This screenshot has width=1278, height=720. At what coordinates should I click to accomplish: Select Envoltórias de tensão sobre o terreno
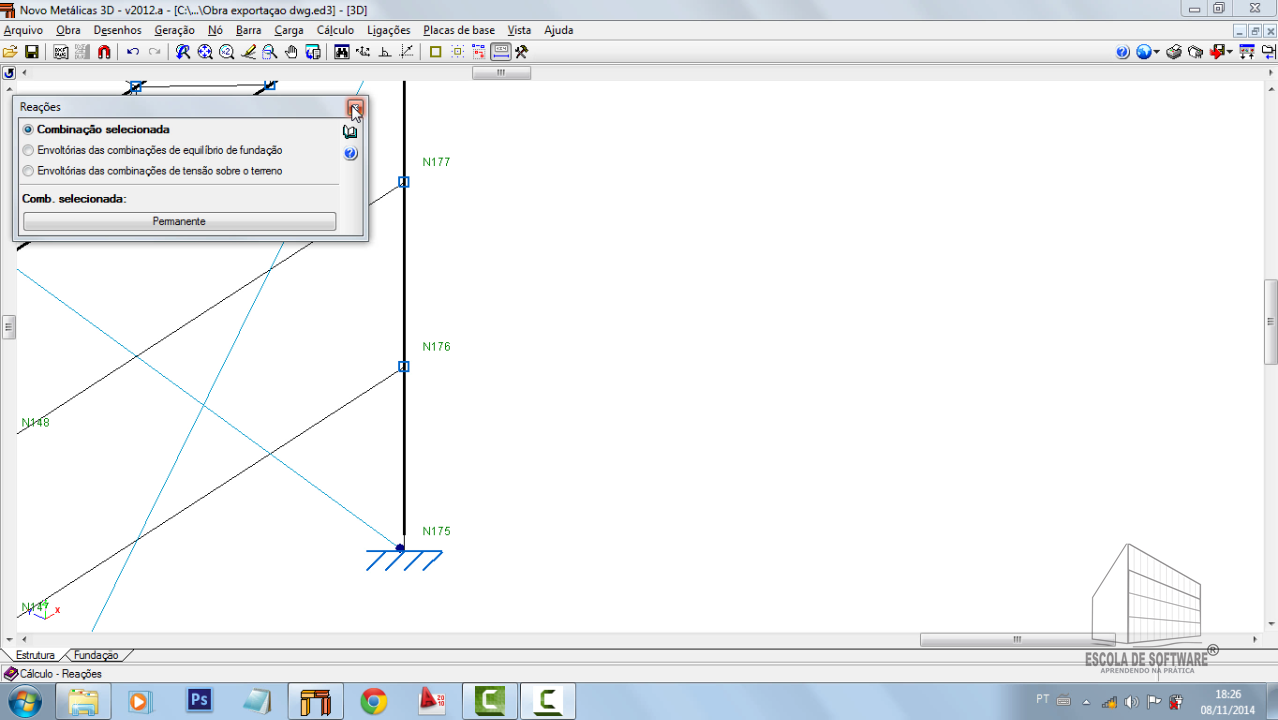click(28, 171)
